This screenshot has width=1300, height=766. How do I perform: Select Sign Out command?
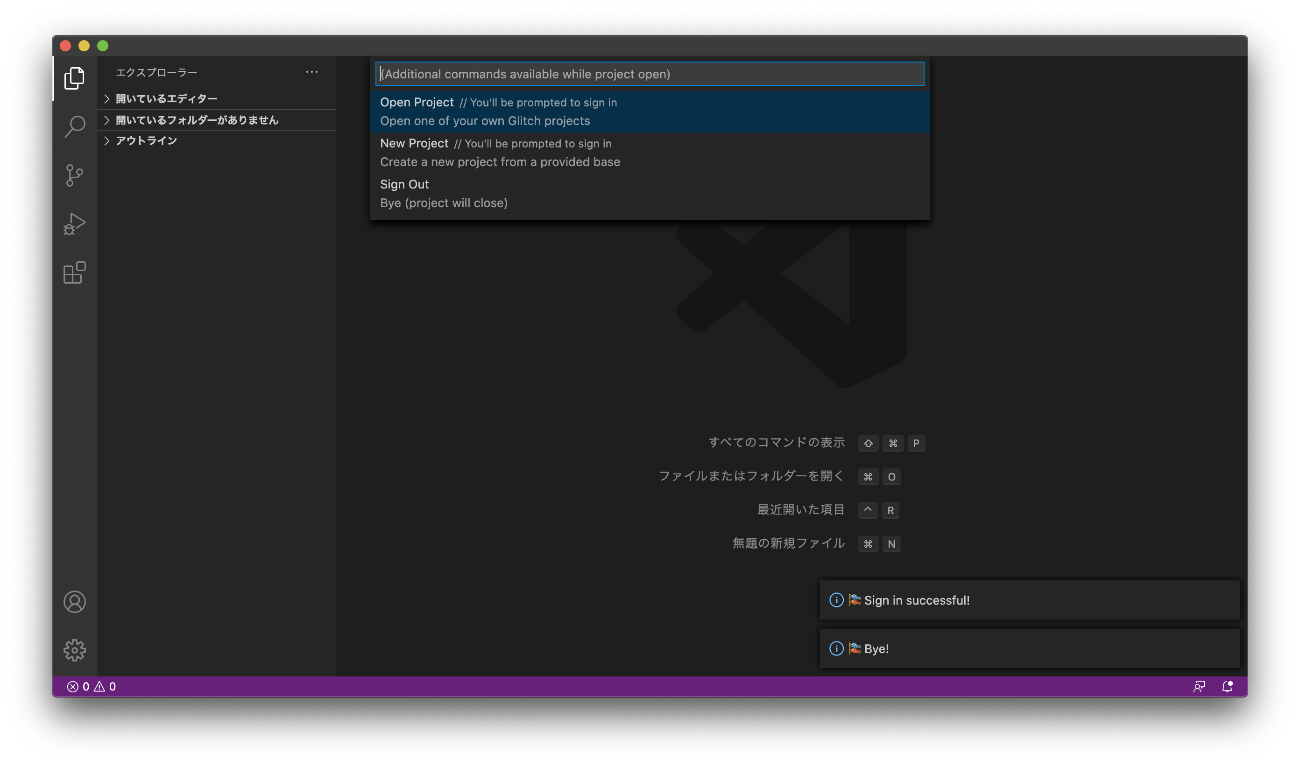(x=650, y=194)
